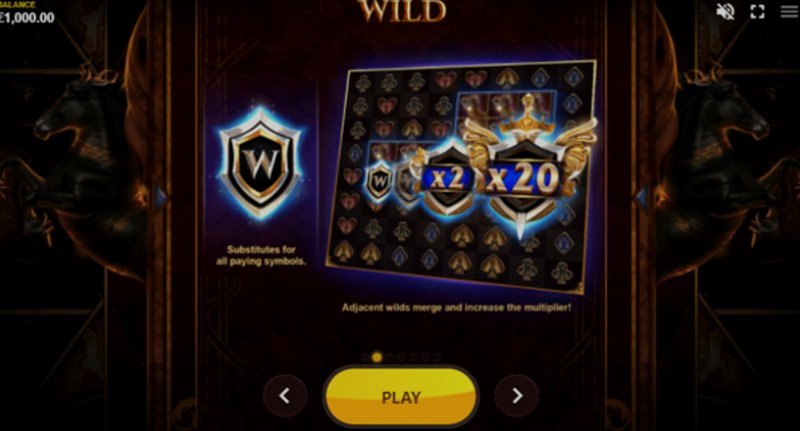This screenshot has height=431, width=800.
Task: Select the first pagination dot
Action: [365, 358]
